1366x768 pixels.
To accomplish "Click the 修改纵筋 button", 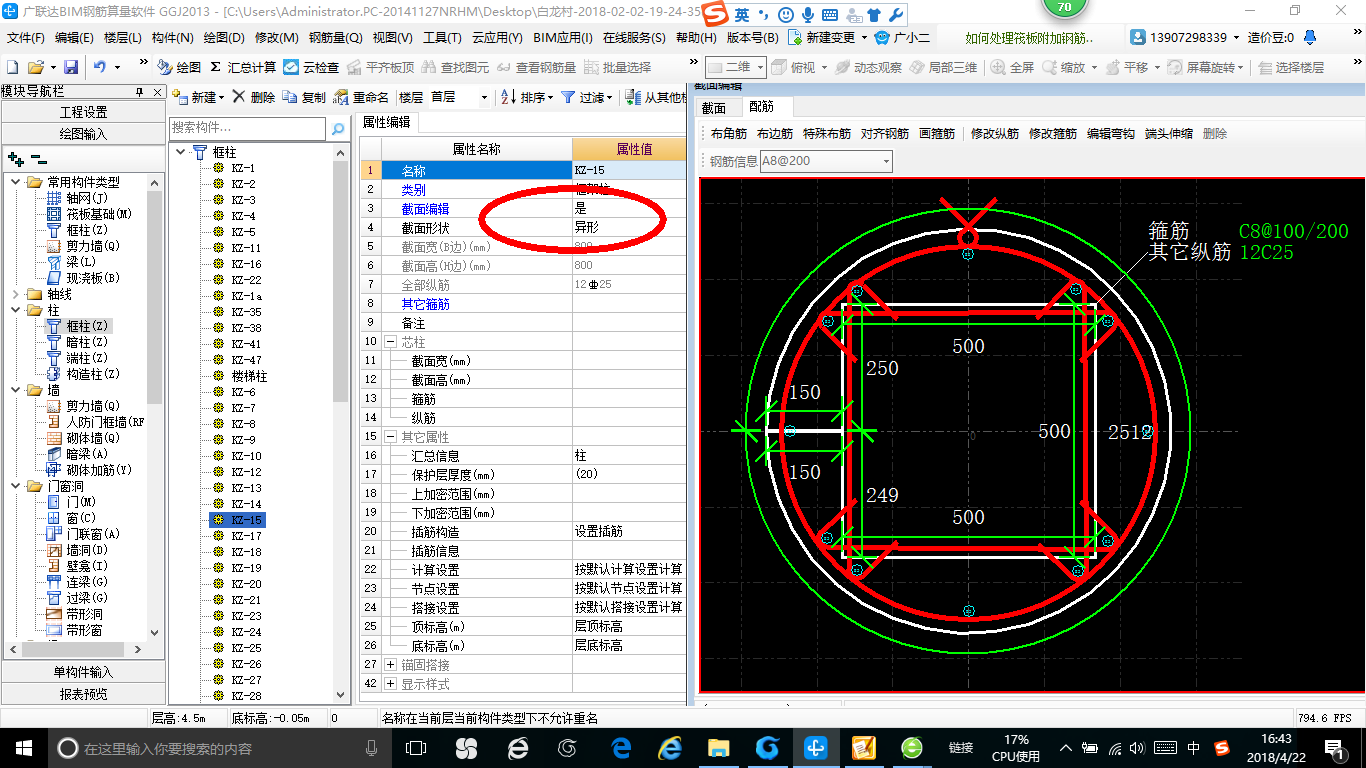I will click(995, 133).
